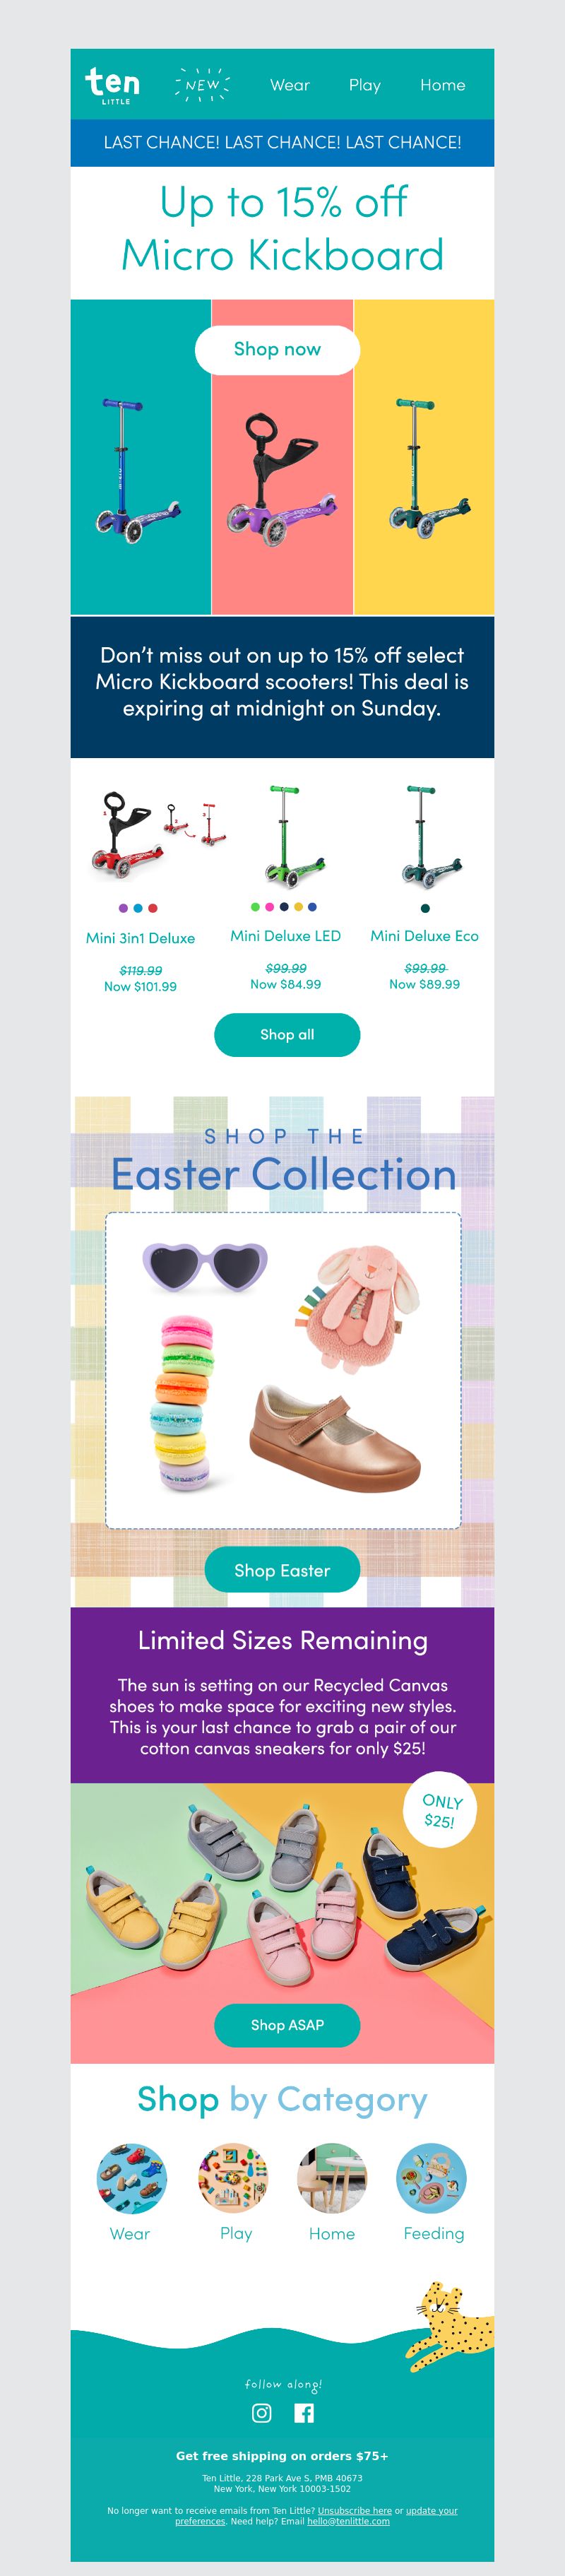Select the Play category circle image

point(233,2178)
